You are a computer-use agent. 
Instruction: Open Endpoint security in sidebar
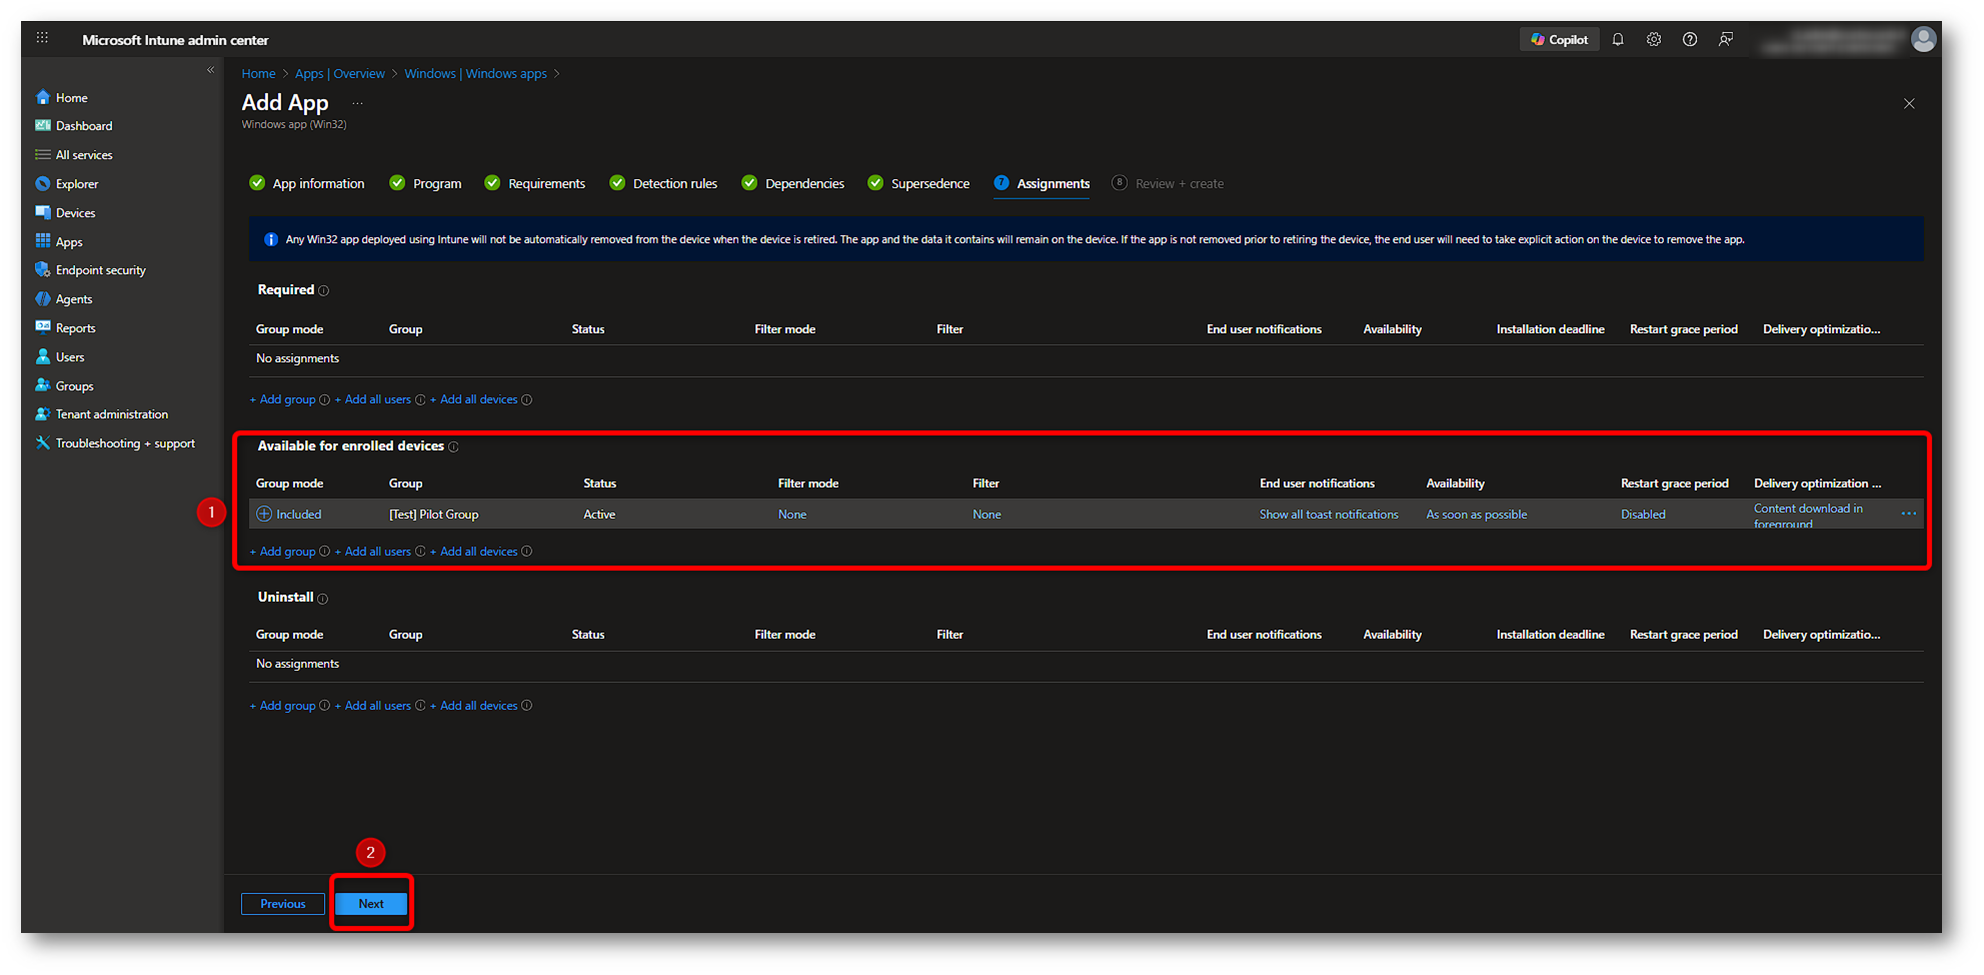coord(100,270)
